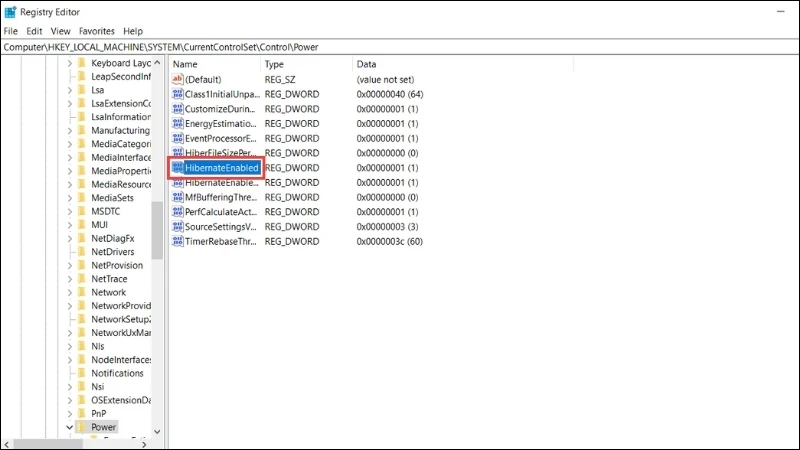800x450 pixels.
Task: Collapse the Power key
Action: pyautogui.click(x=69, y=427)
